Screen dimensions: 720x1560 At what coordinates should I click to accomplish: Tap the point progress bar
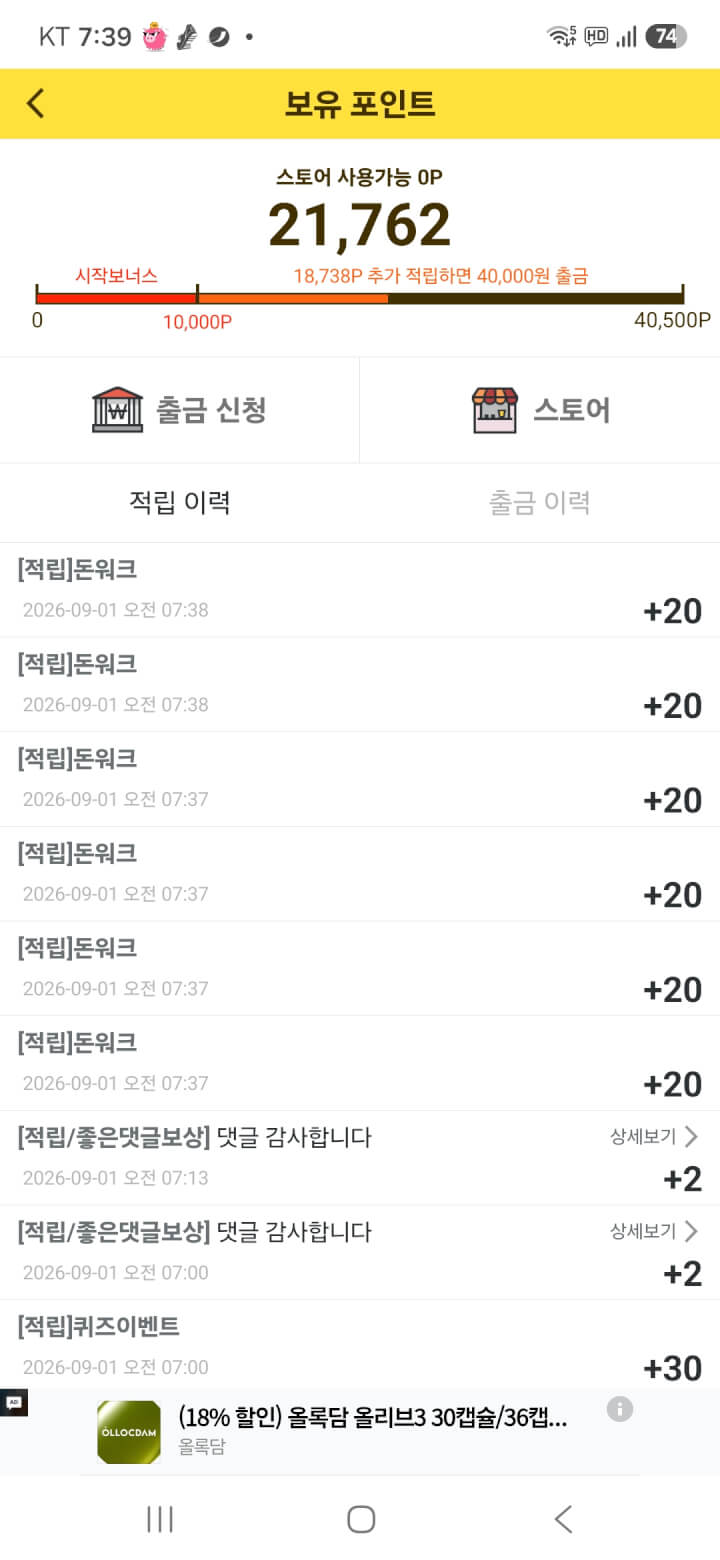click(x=360, y=297)
